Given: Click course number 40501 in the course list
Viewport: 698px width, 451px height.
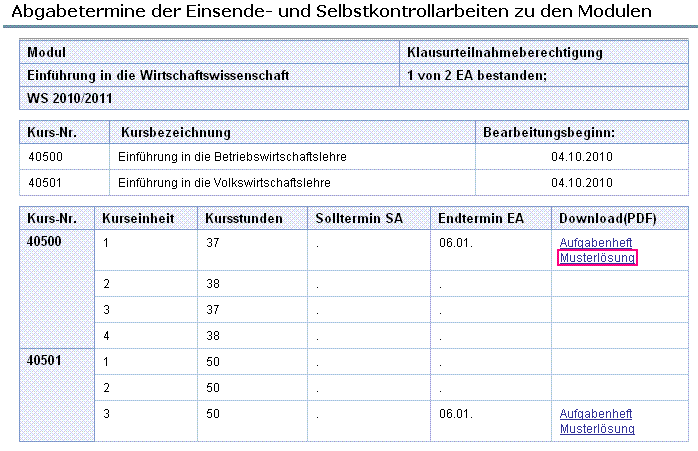Looking at the screenshot, I should click(45, 183).
